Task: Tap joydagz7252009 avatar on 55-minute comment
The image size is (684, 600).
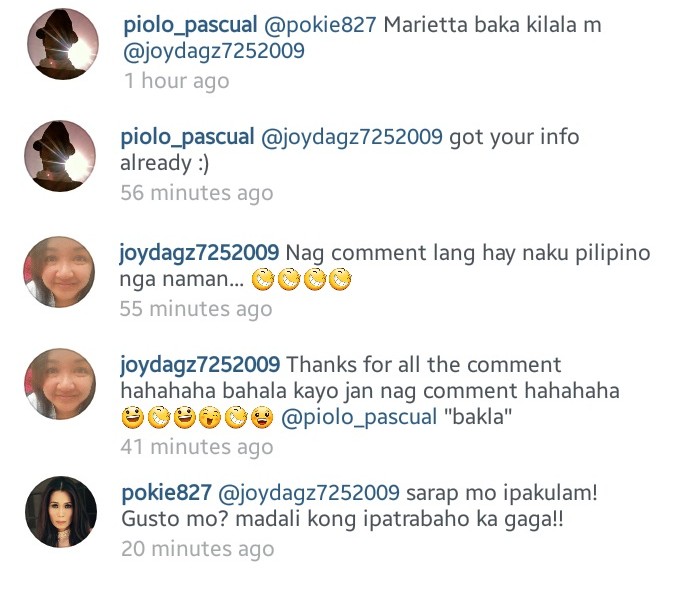Action: coord(59,272)
